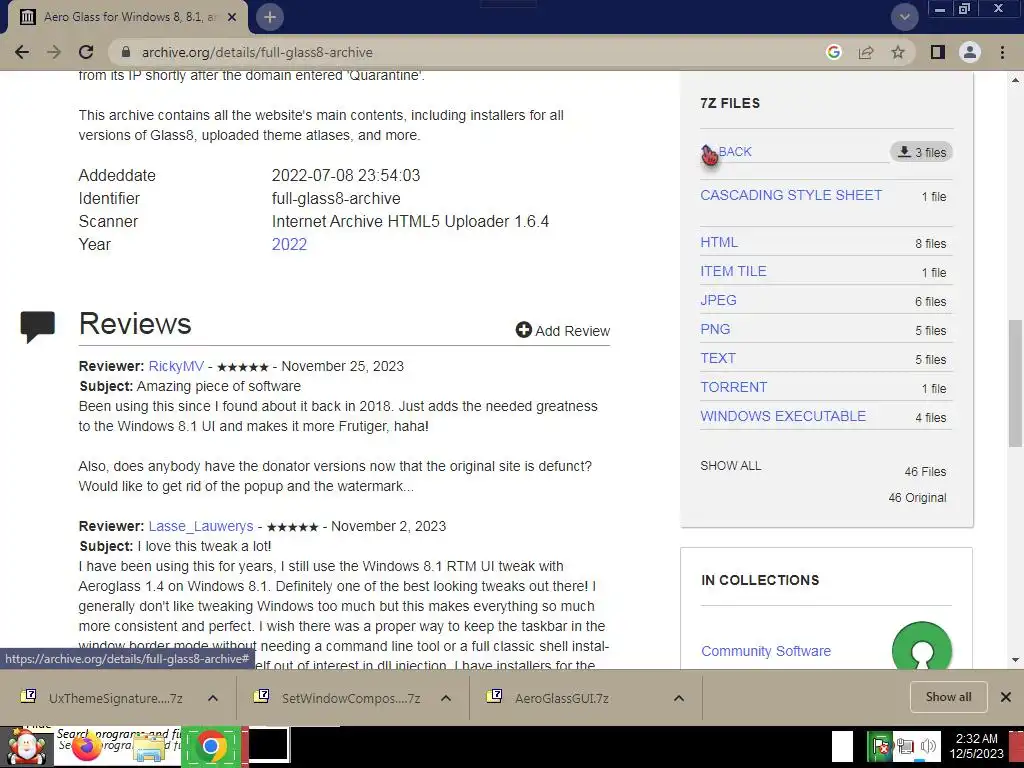The image size is (1024, 768).
Task: Open the Chrome profile avatar
Action: tap(970, 52)
